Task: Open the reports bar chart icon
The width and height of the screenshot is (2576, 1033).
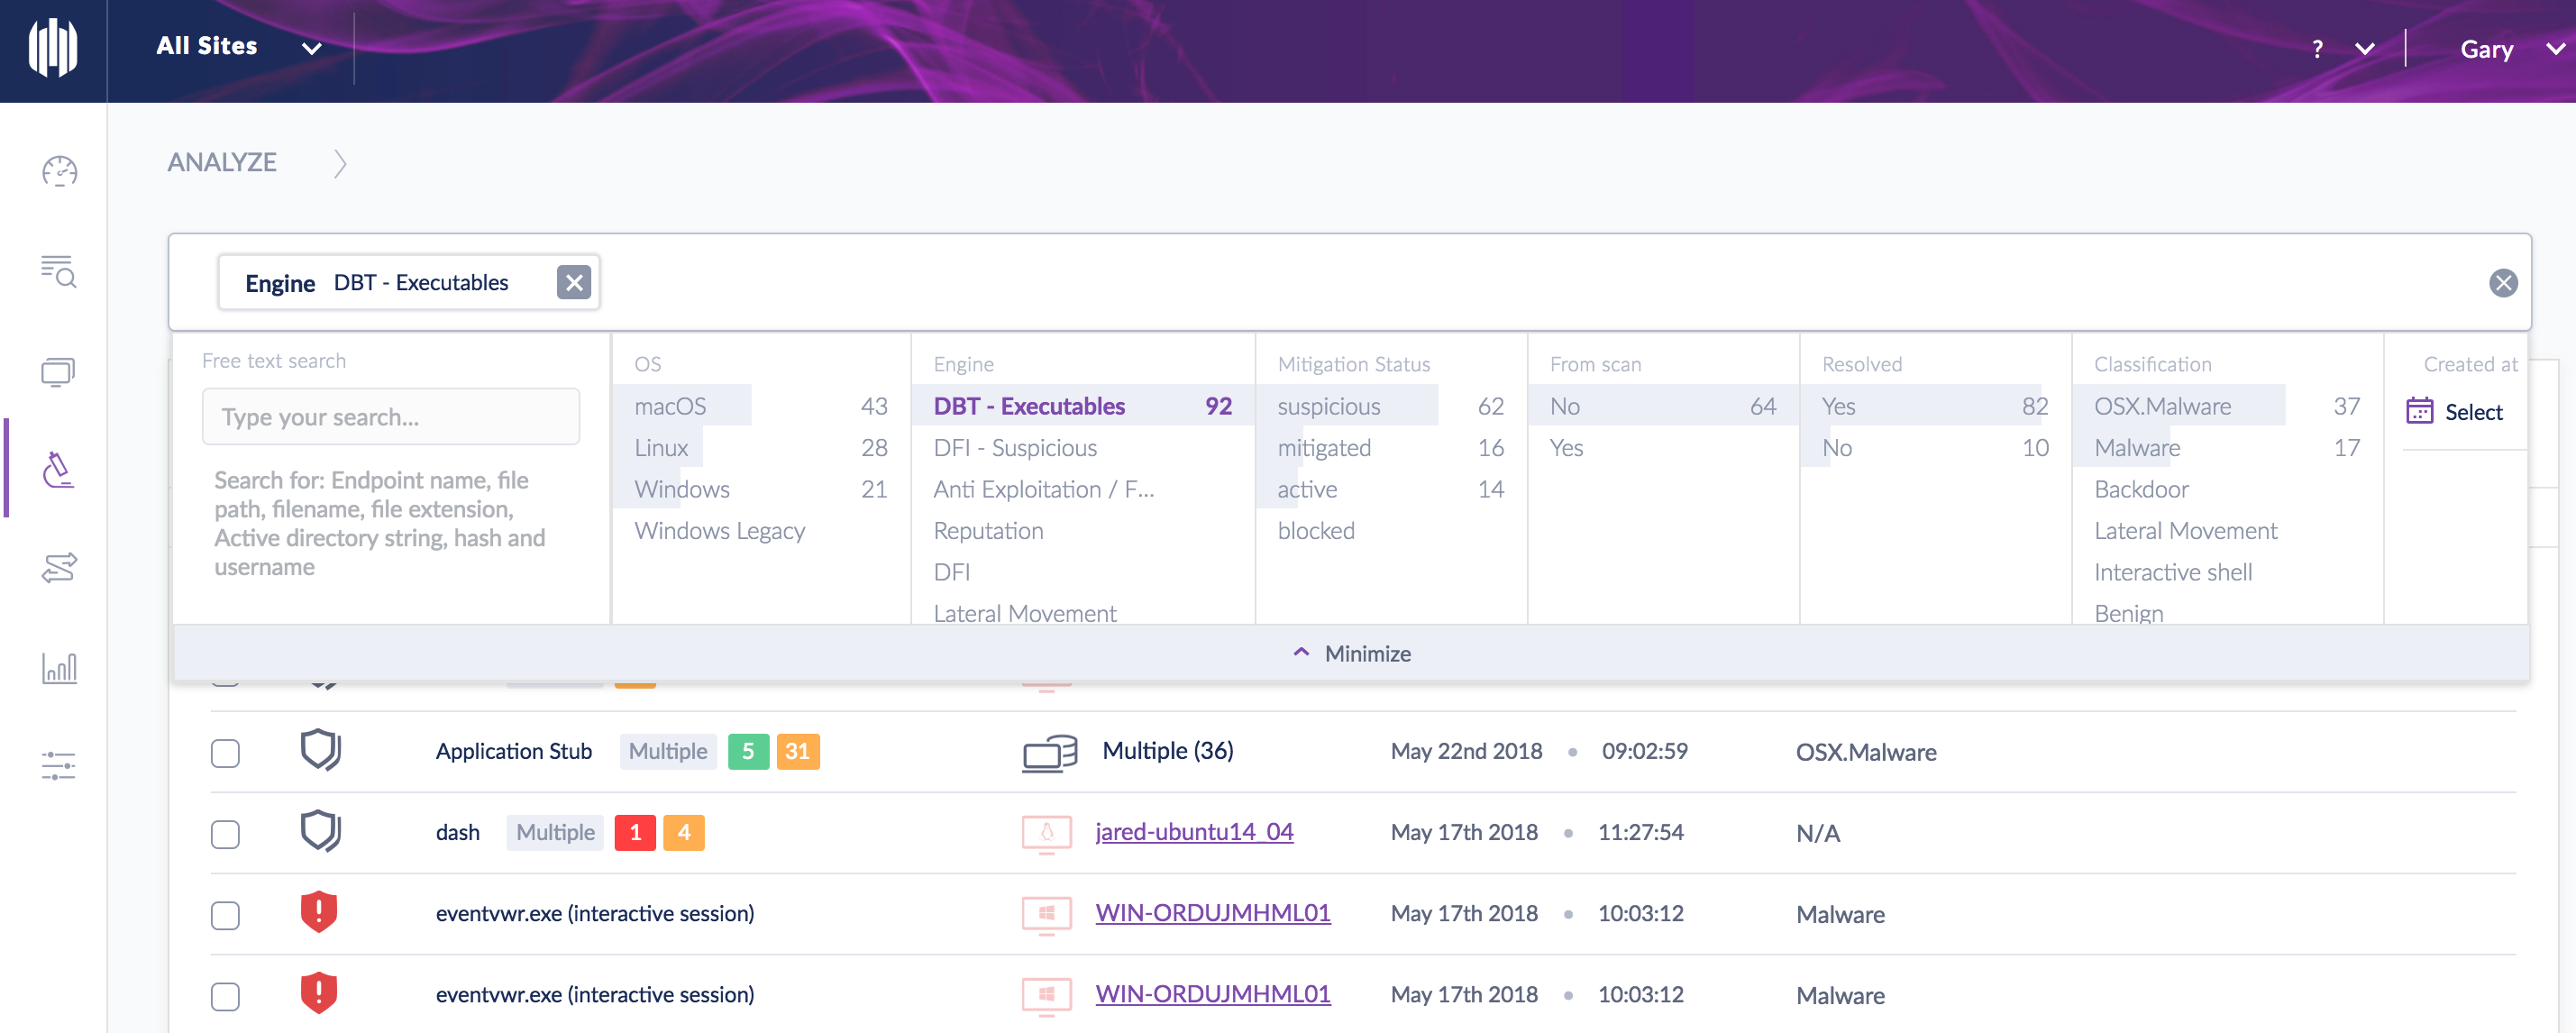Action: point(59,668)
